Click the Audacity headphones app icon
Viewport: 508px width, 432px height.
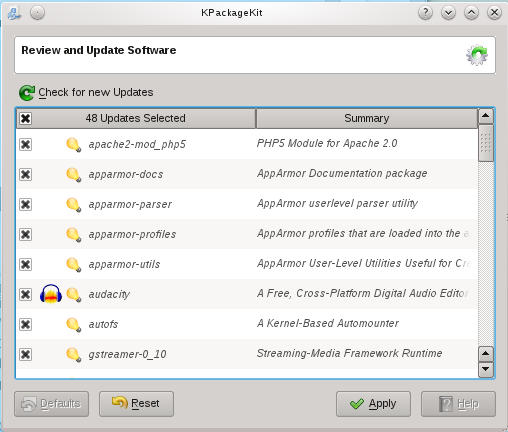coord(51,294)
